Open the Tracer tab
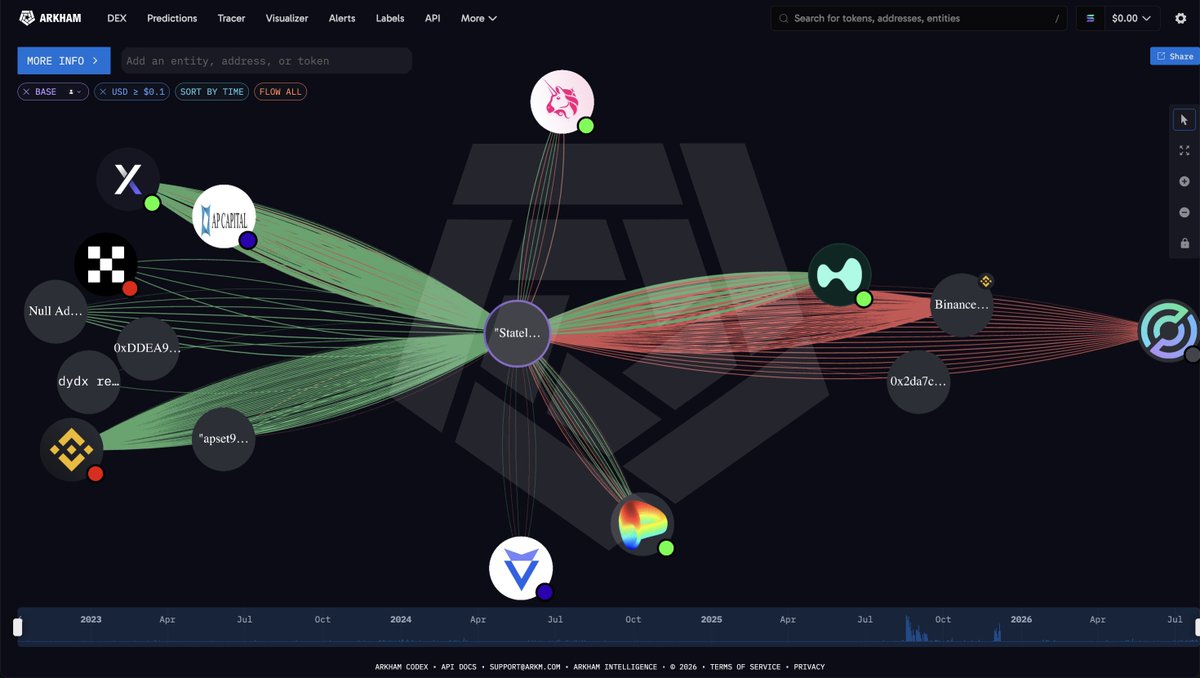The height and width of the screenshot is (678, 1200). click(x=232, y=18)
